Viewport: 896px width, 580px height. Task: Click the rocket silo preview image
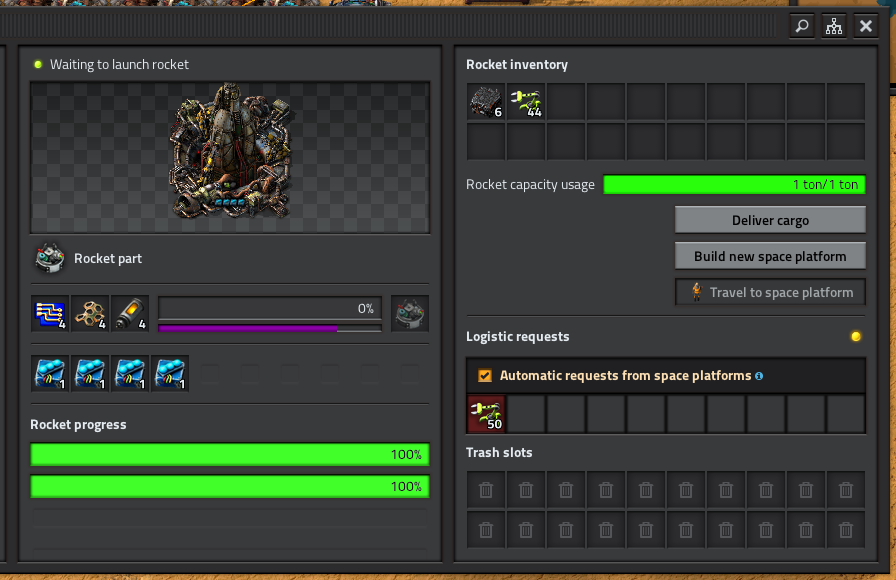coord(230,157)
